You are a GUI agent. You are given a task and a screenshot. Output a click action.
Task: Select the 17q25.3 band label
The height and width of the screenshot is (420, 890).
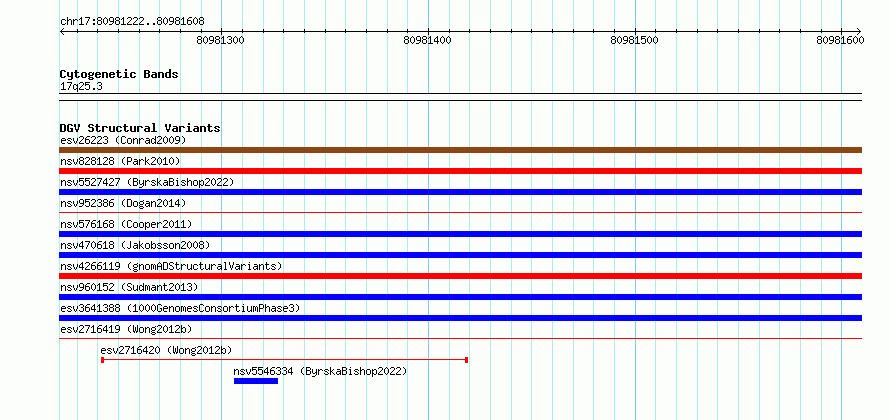pyautogui.click(x=81, y=87)
